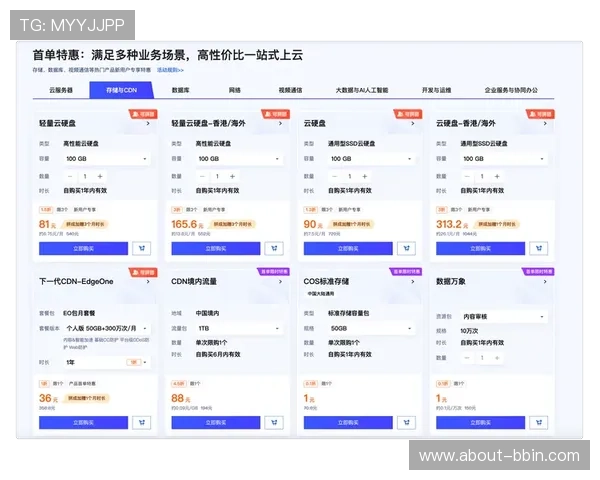
Task: Open EdgeOne 套餐版本 dropdown
Action: click(x=106, y=328)
